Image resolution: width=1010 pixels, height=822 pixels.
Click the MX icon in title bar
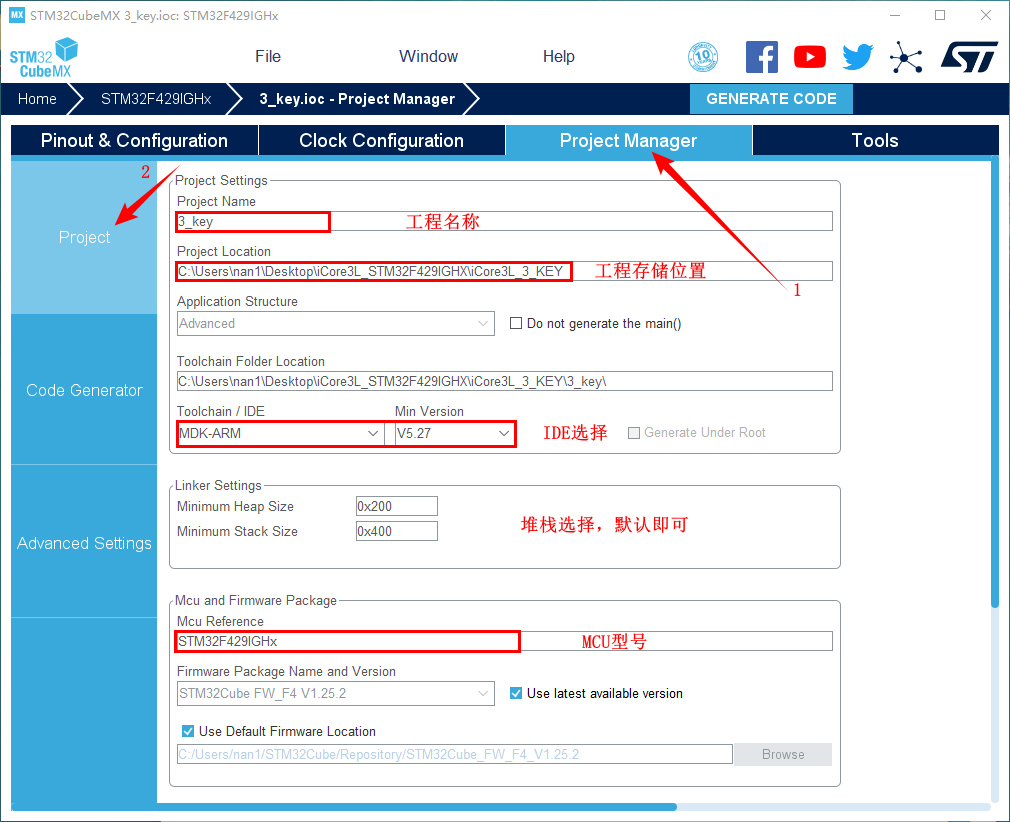[16, 15]
